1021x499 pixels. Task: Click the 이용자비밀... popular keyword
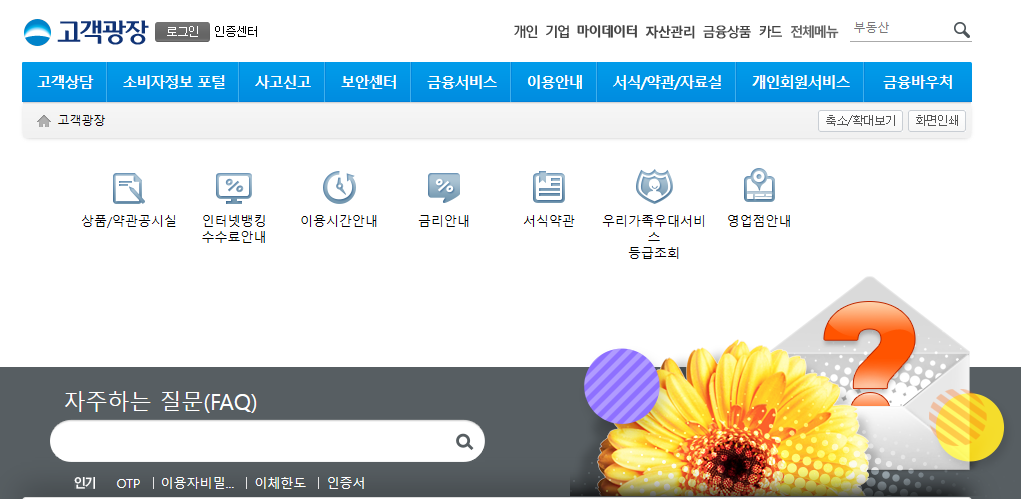198,483
